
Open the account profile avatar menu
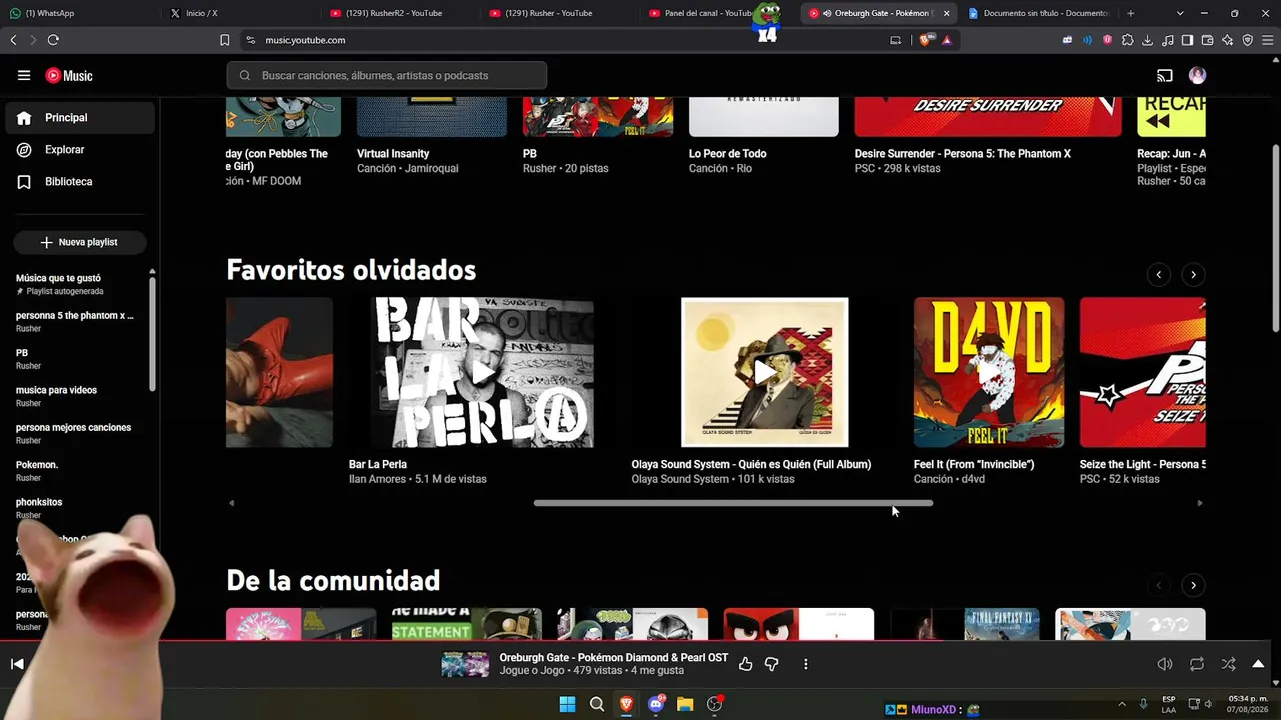1197,75
